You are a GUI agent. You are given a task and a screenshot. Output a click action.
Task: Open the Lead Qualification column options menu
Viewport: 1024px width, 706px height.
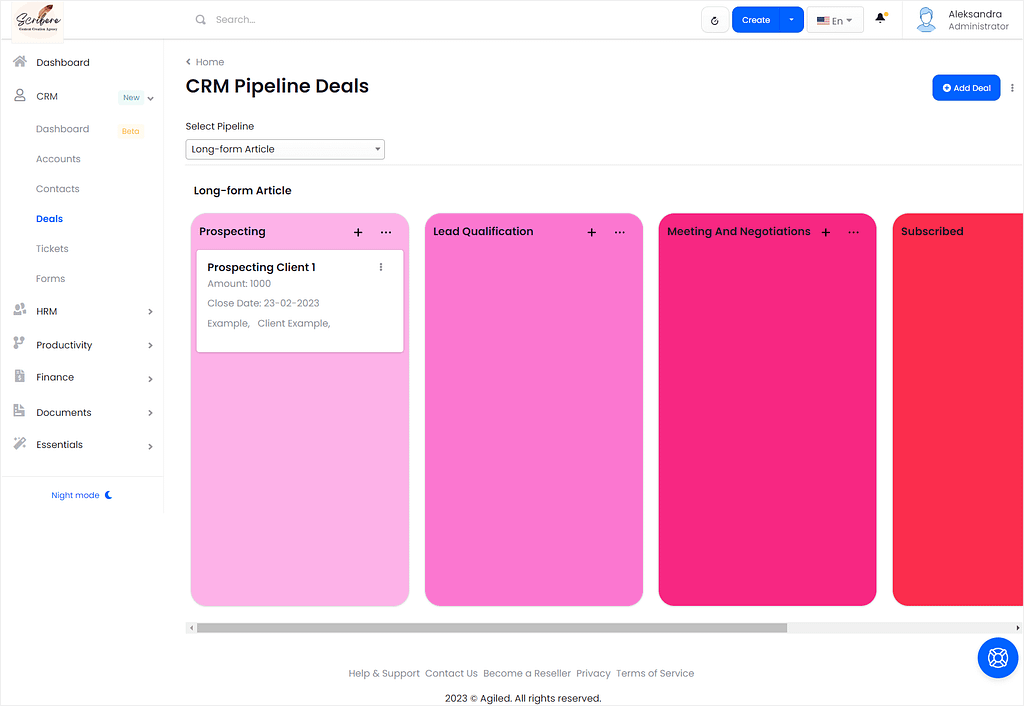(619, 233)
